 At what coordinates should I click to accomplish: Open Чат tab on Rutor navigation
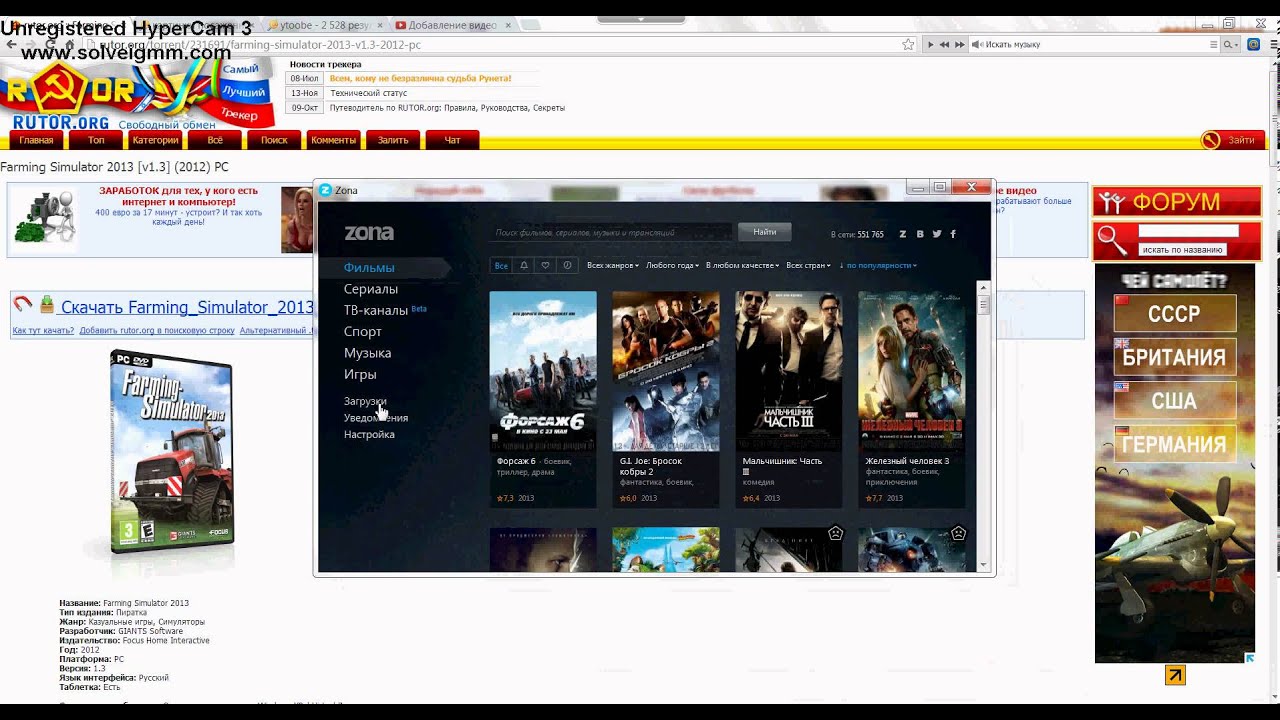click(452, 140)
